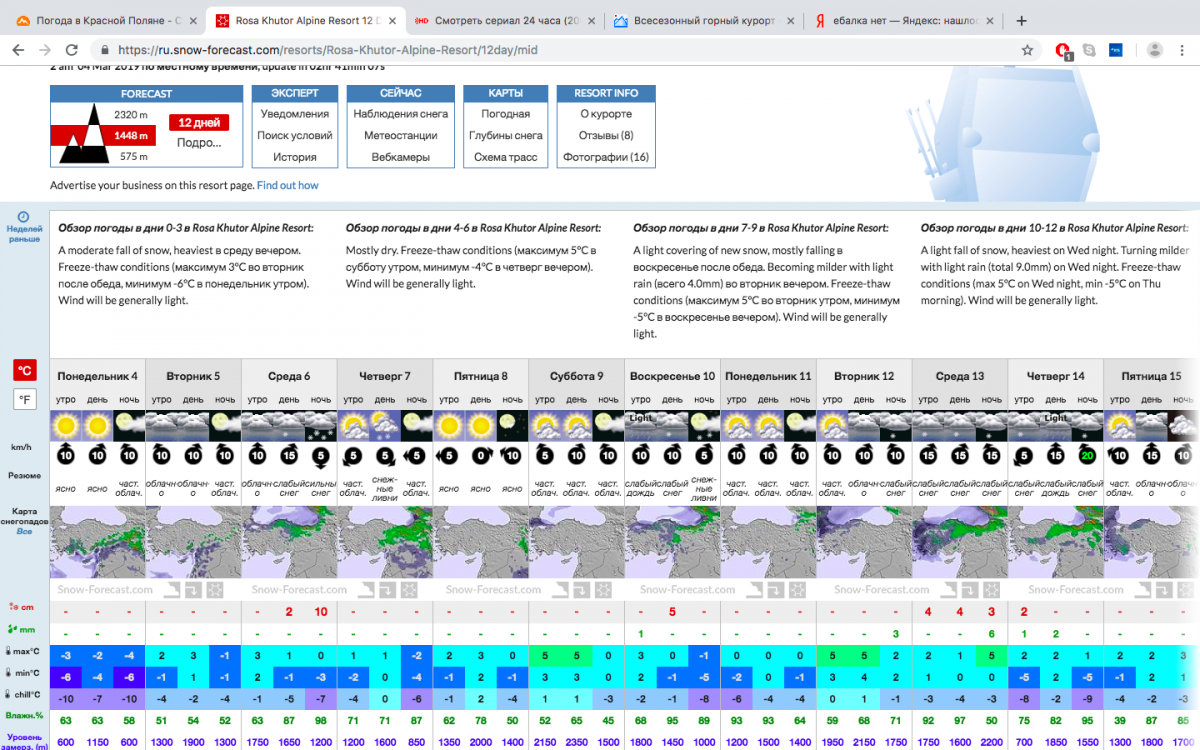This screenshot has height=750, width=1200.
Task: Switch temperature units to °C
Action: click(x=24, y=370)
